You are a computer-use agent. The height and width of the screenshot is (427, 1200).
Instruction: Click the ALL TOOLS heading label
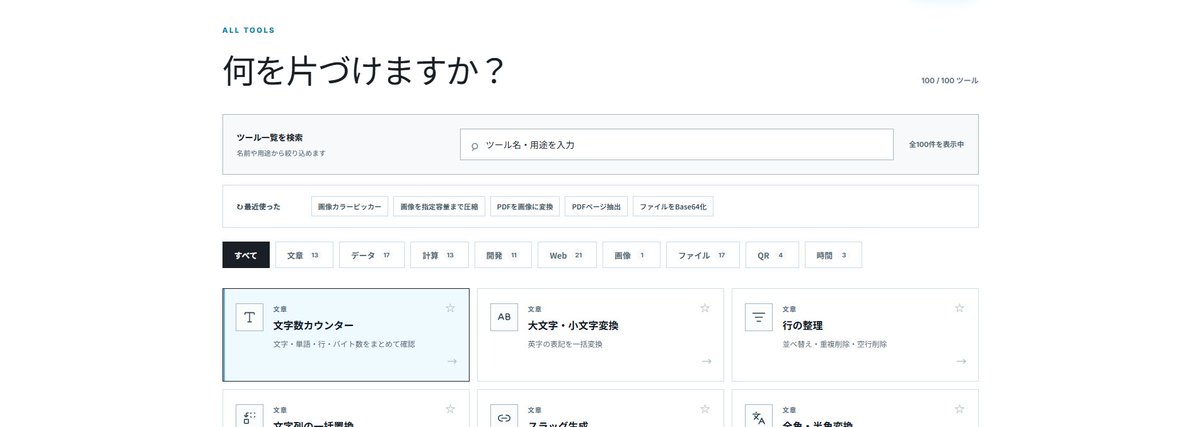pos(248,31)
